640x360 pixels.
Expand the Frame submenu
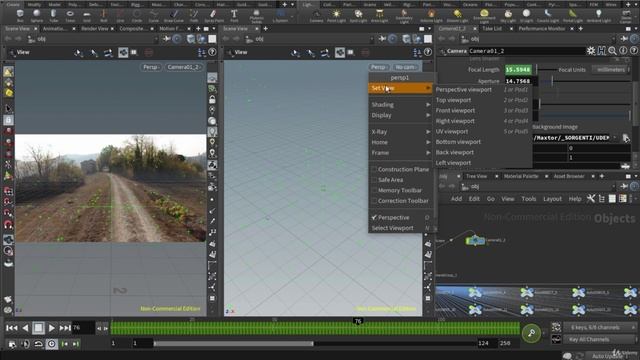[400, 153]
